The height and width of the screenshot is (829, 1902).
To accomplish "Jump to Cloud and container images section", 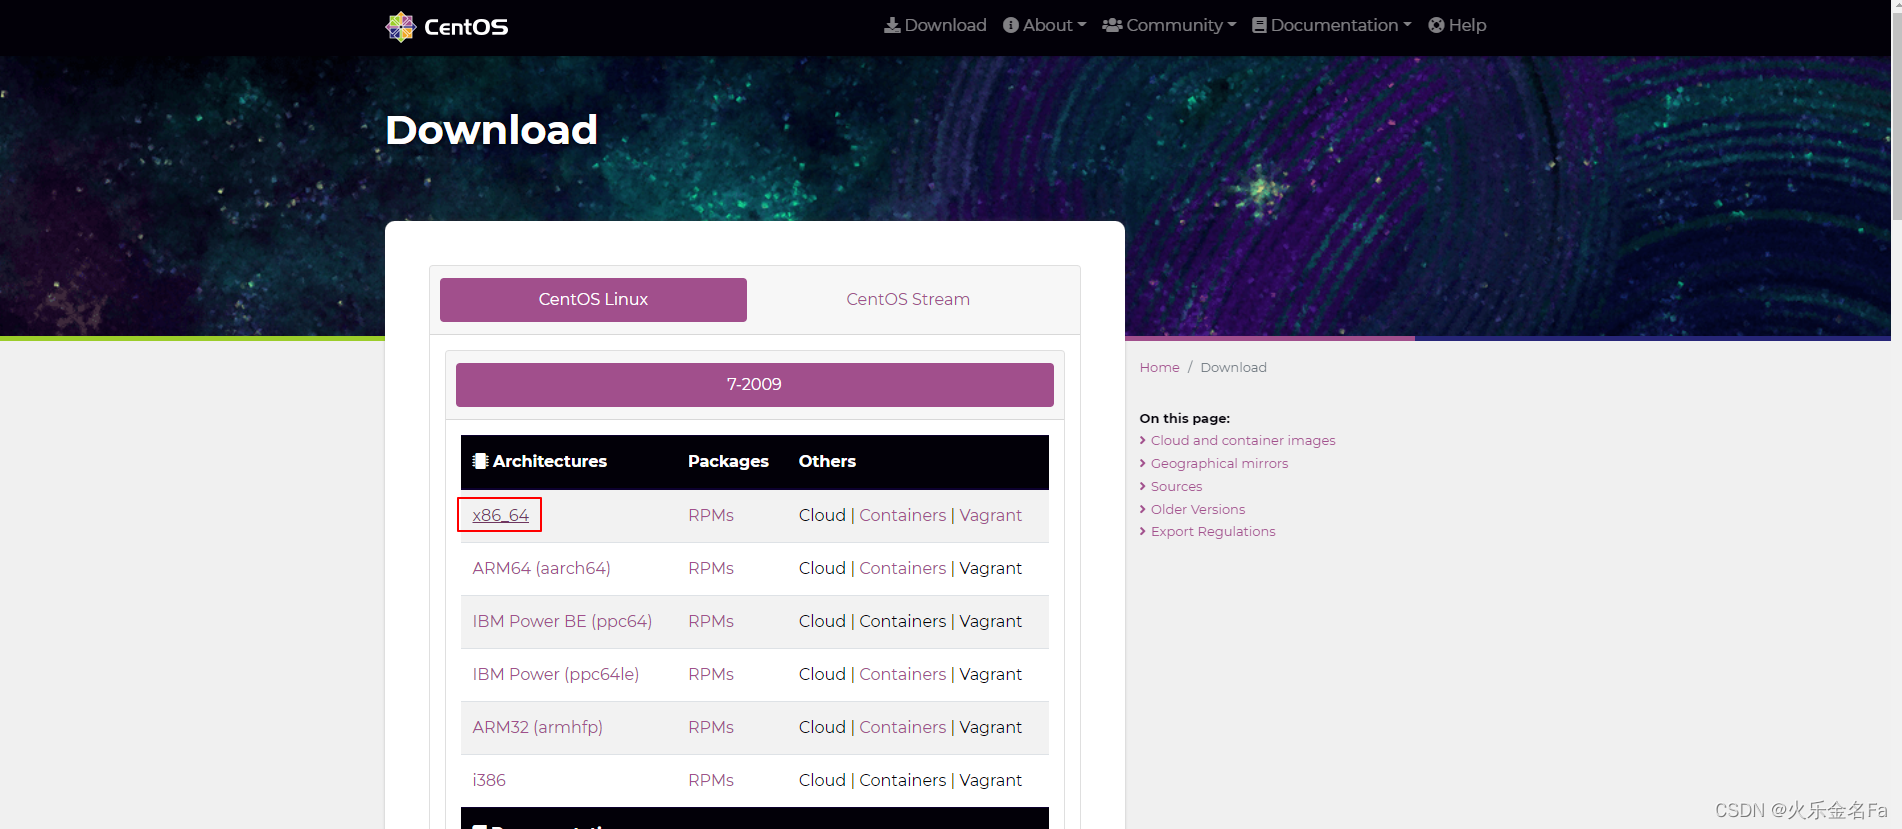I will [x=1242, y=440].
